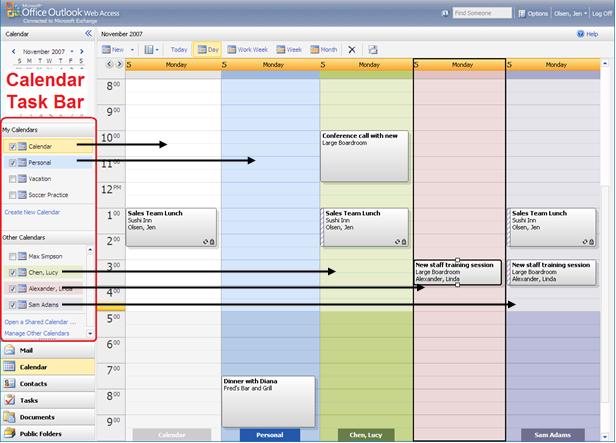Uncheck the Calendar checkbox under My Calendars
Viewport: 616px width, 443px height.
point(13,146)
